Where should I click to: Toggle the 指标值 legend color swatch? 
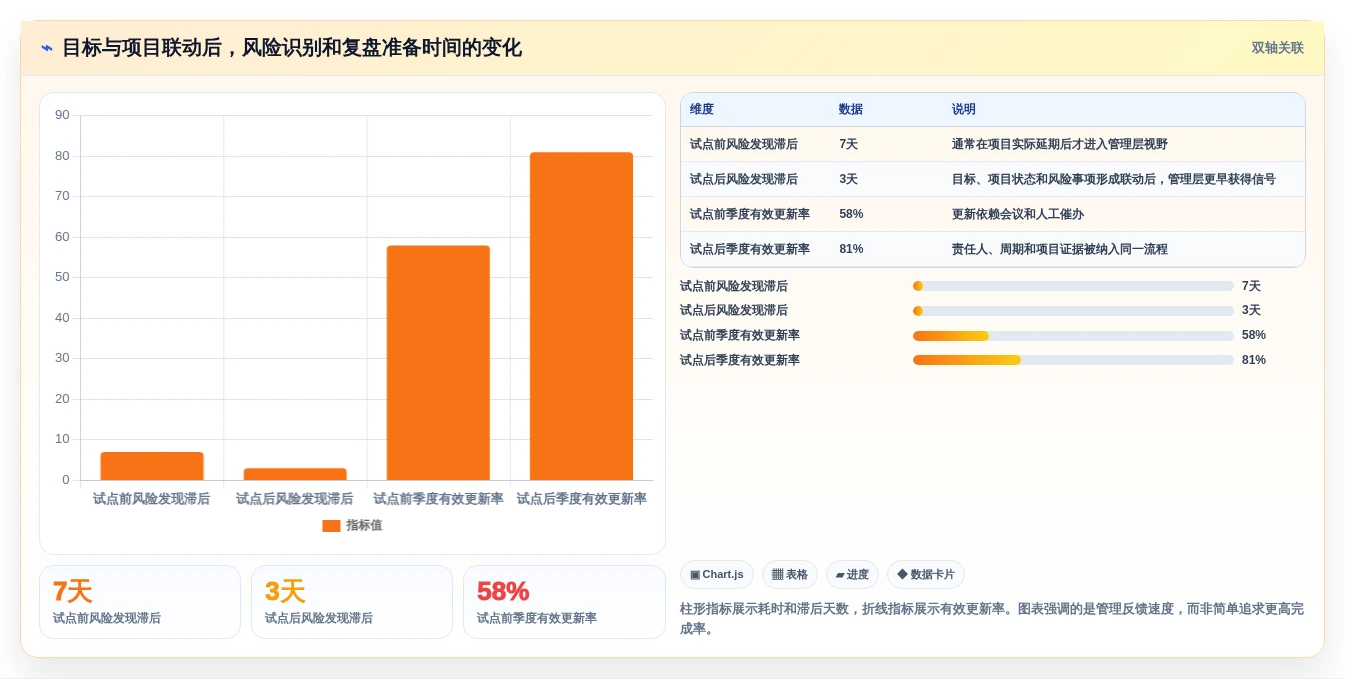(x=331, y=526)
